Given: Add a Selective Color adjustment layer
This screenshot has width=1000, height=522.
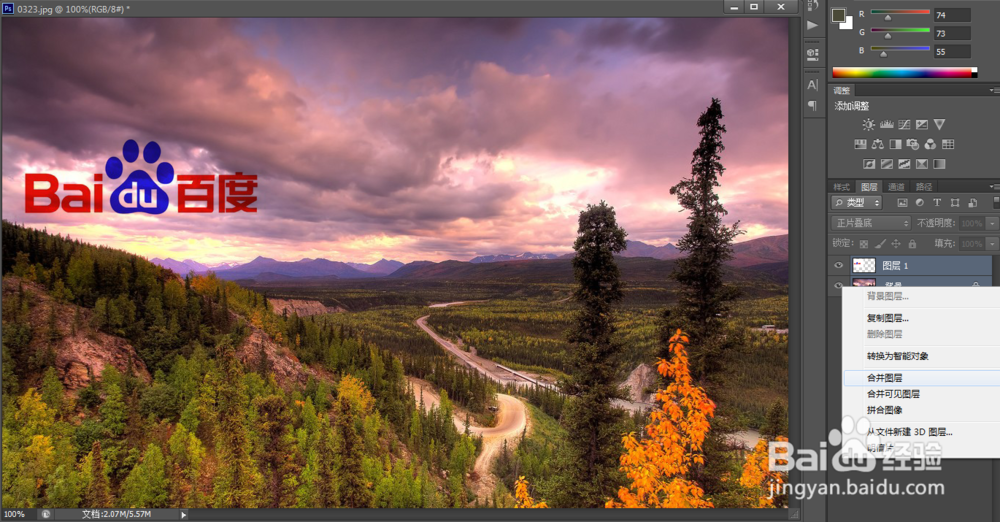Looking at the screenshot, I should (x=922, y=164).
